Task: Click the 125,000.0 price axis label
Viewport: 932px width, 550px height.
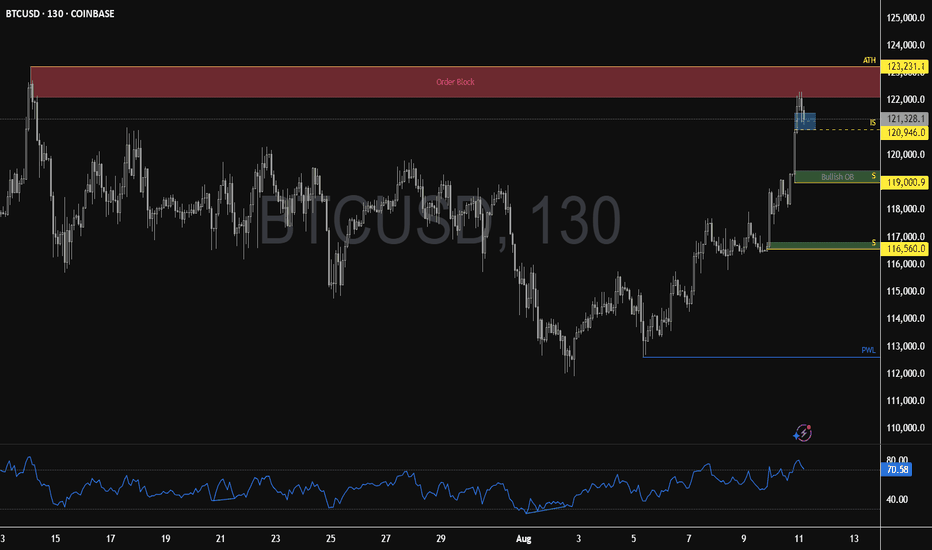Action: click(x=905, y=18)
